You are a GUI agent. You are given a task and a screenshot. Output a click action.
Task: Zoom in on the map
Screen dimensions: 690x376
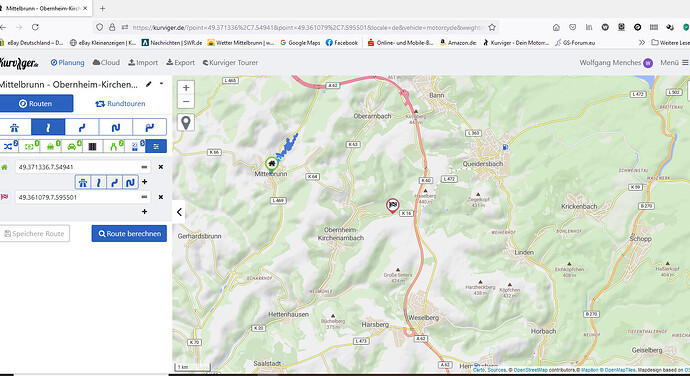tap(186, 88)
